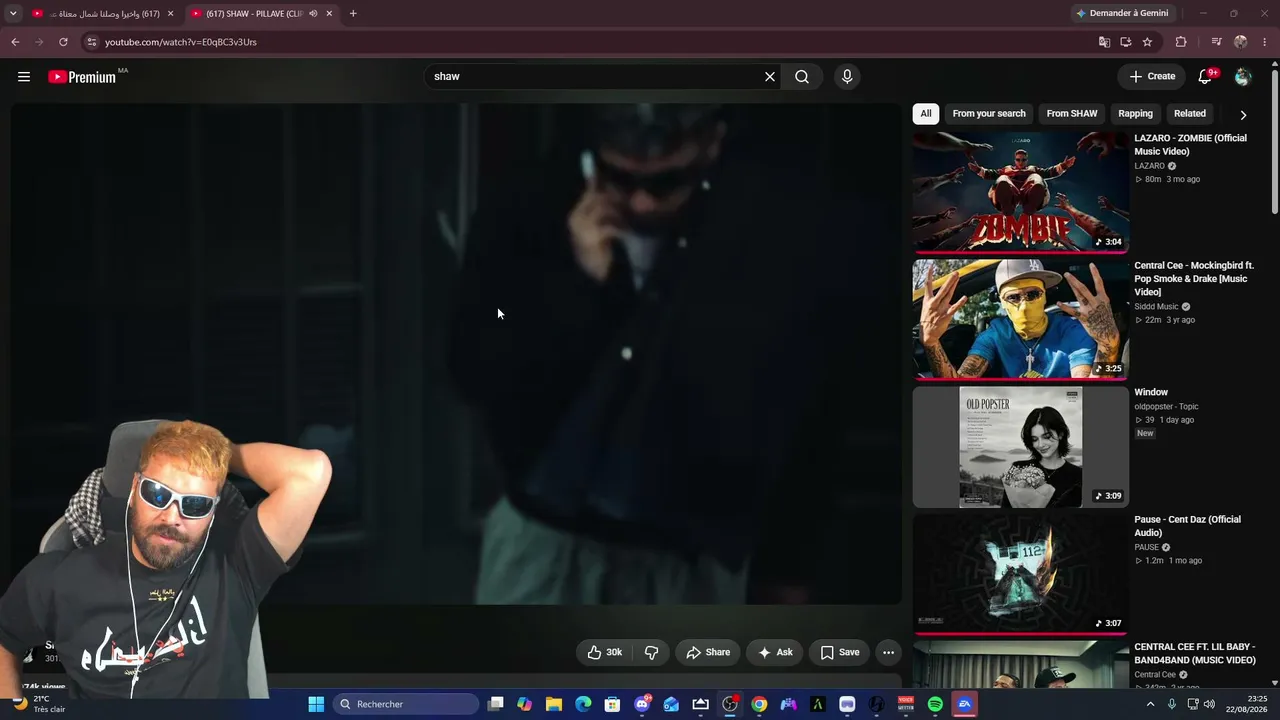This screenshot has height=720, width=1280.
Task: Open Central Cee - Mockingbird title link
Action: 1194,279
